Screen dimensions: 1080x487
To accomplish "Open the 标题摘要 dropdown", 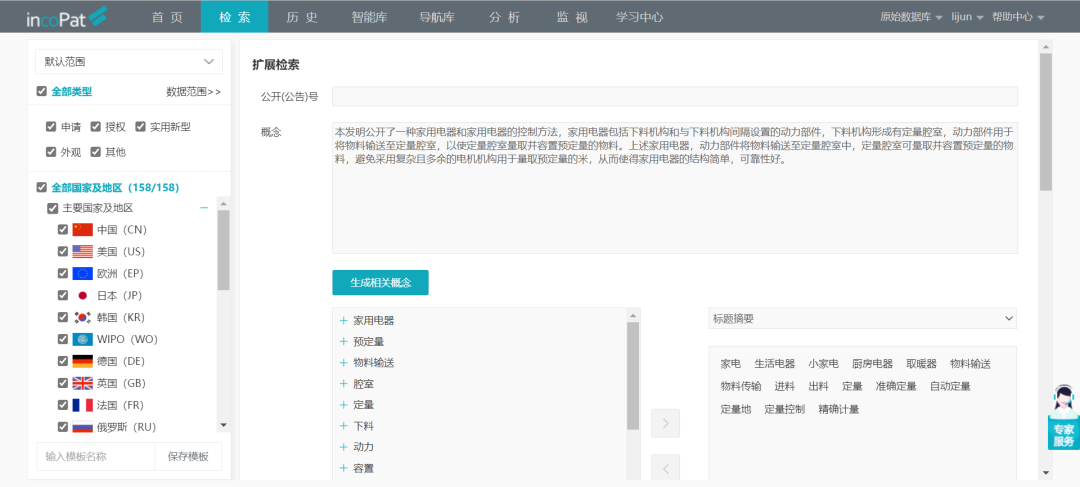I will point(862,319).
